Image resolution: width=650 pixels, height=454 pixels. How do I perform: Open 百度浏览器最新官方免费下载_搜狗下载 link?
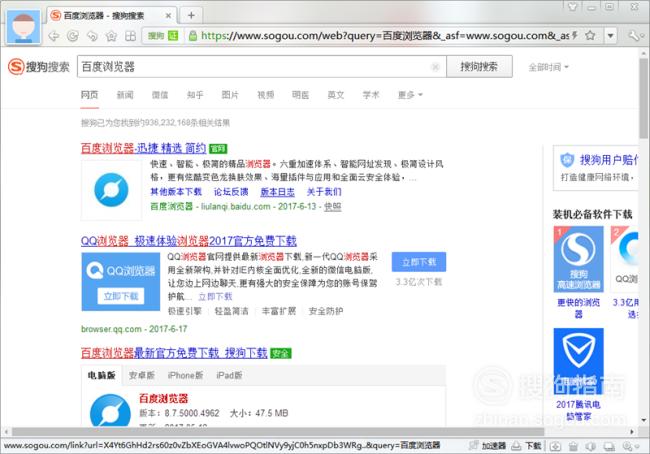click(x=174, y=353)
